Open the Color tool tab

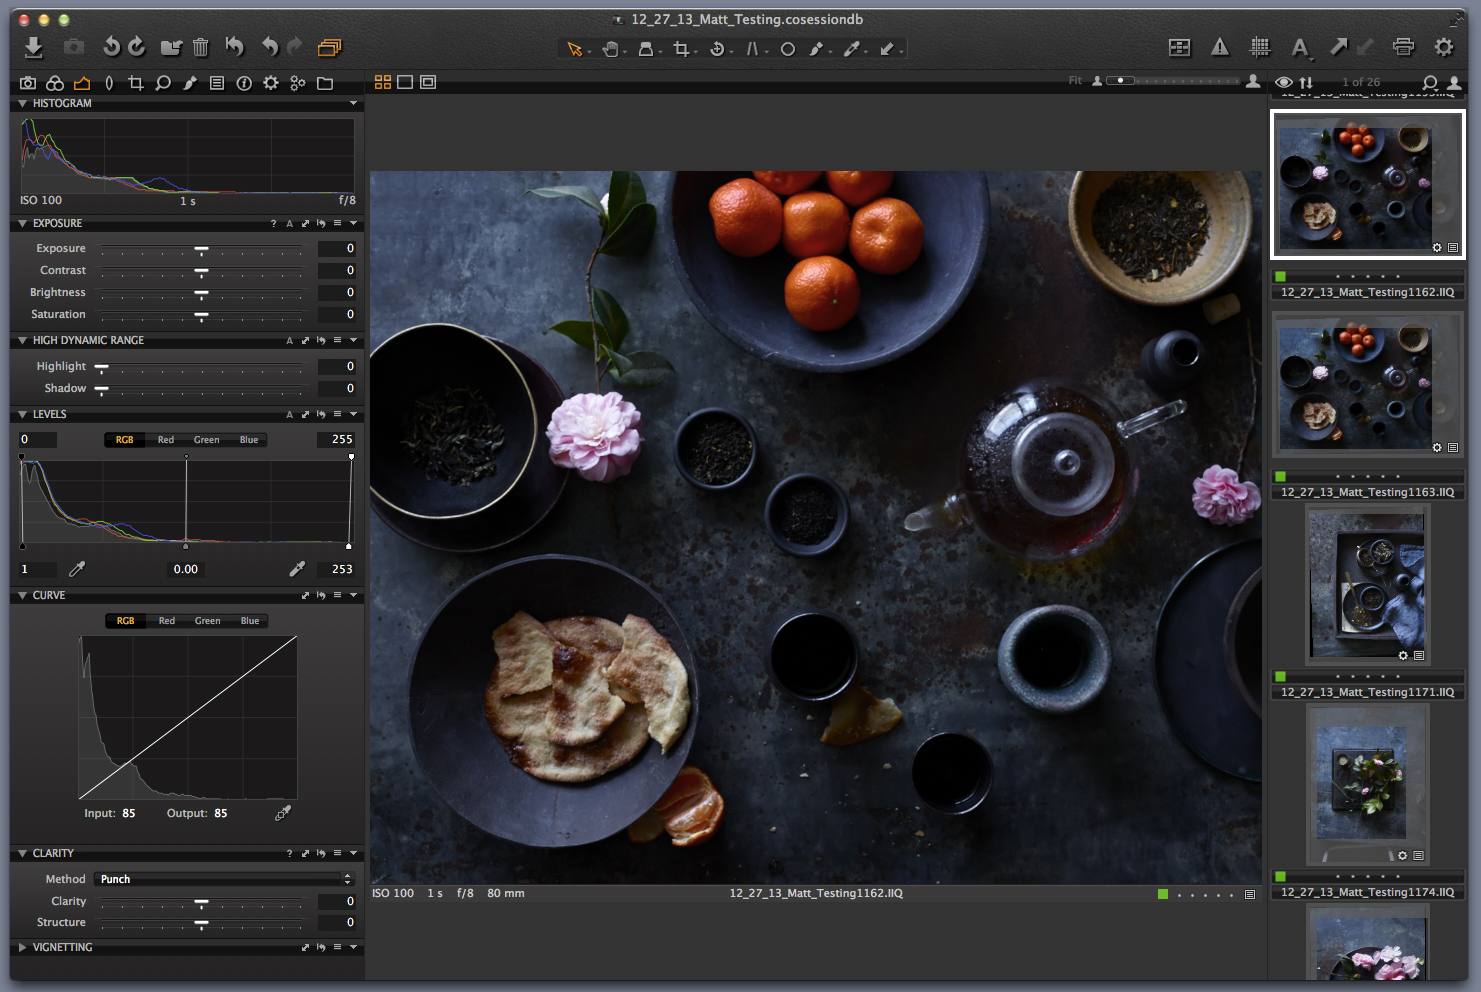tap(55, 83)
